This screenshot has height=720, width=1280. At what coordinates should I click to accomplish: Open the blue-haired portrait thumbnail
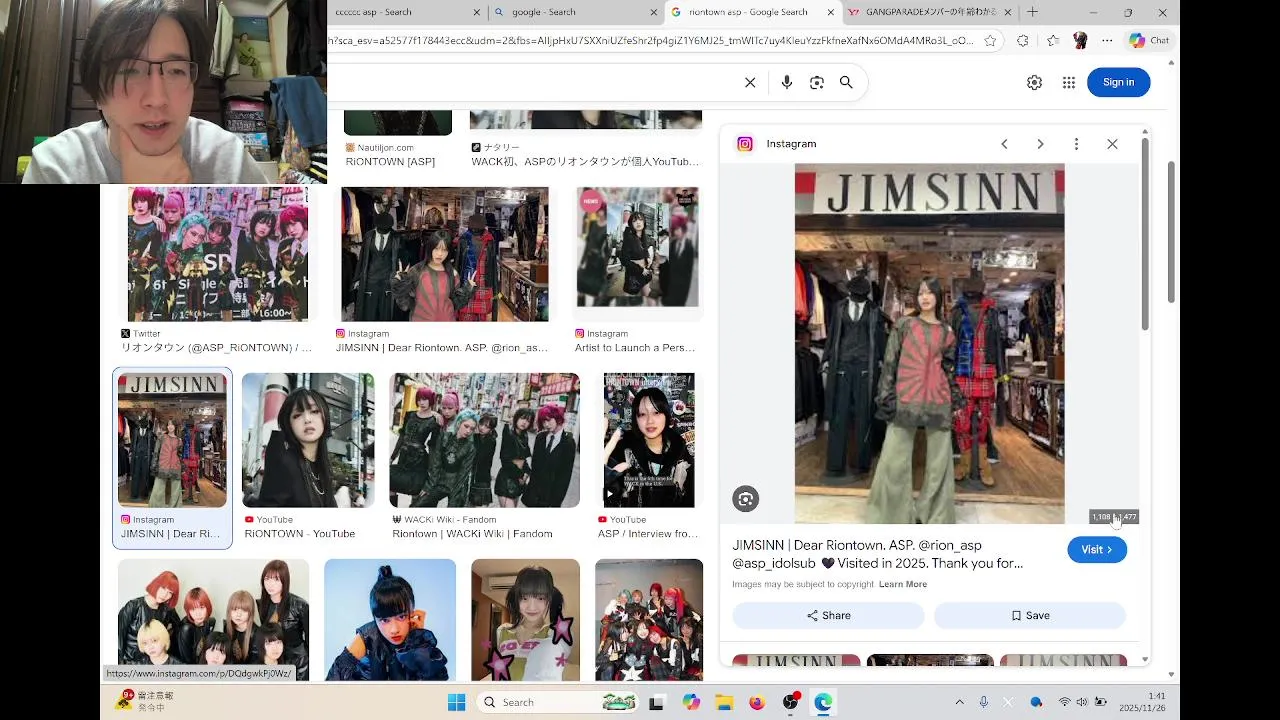(x=390, y=620)
